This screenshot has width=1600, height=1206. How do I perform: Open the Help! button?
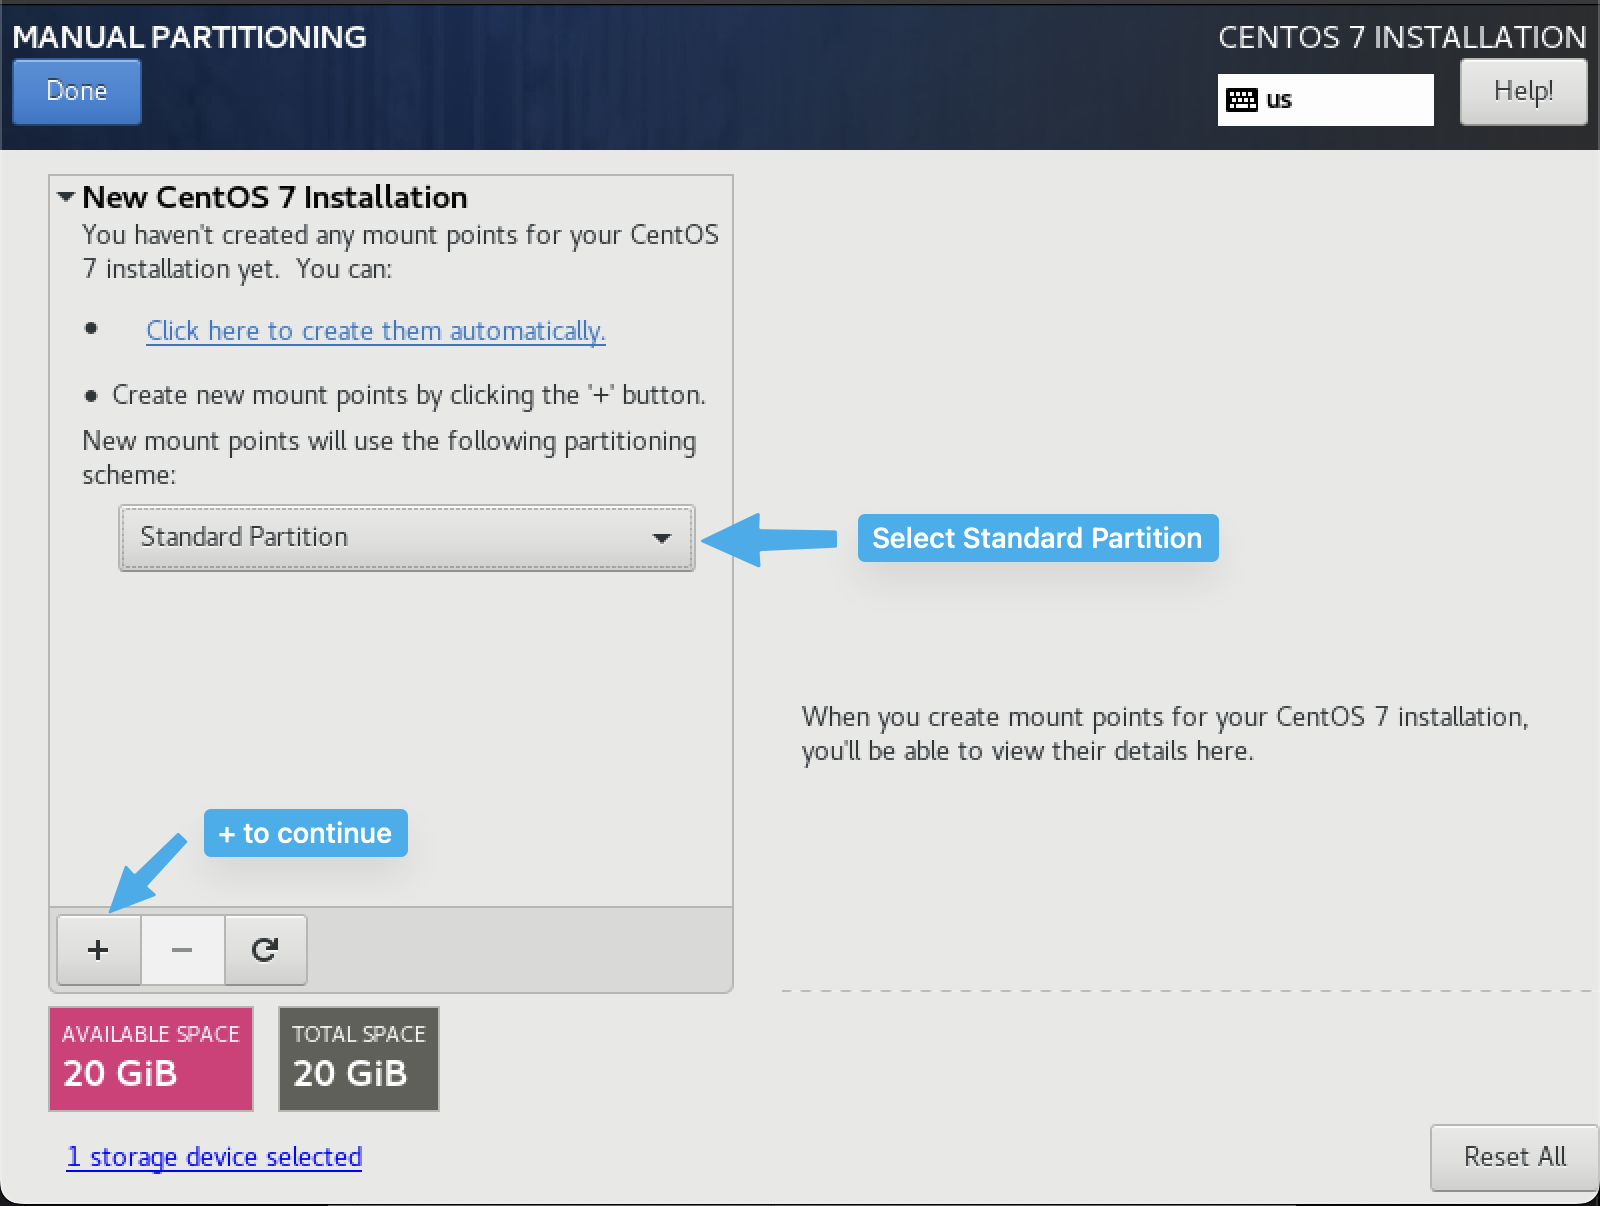[x=1523, y=92]
